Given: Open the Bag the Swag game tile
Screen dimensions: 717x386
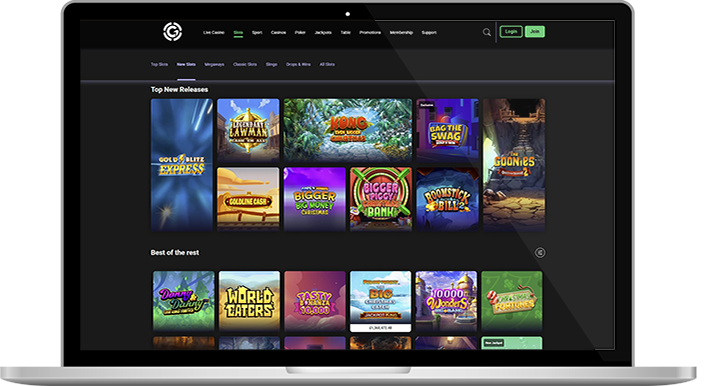Looking at the screenshot, I should [447, 130].
